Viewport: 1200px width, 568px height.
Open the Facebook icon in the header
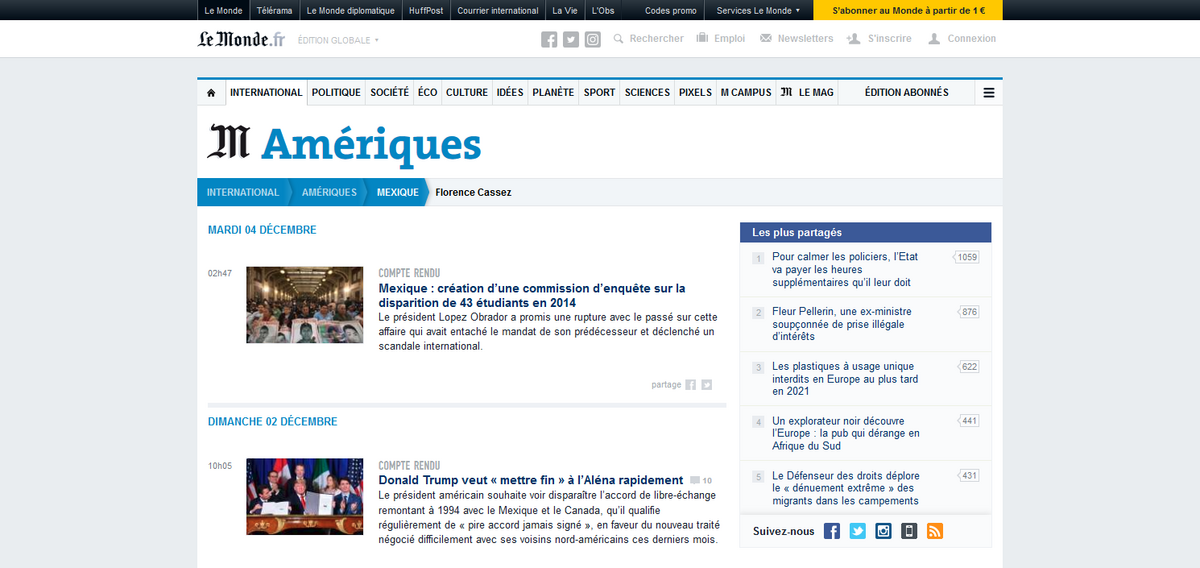(549, 39)
